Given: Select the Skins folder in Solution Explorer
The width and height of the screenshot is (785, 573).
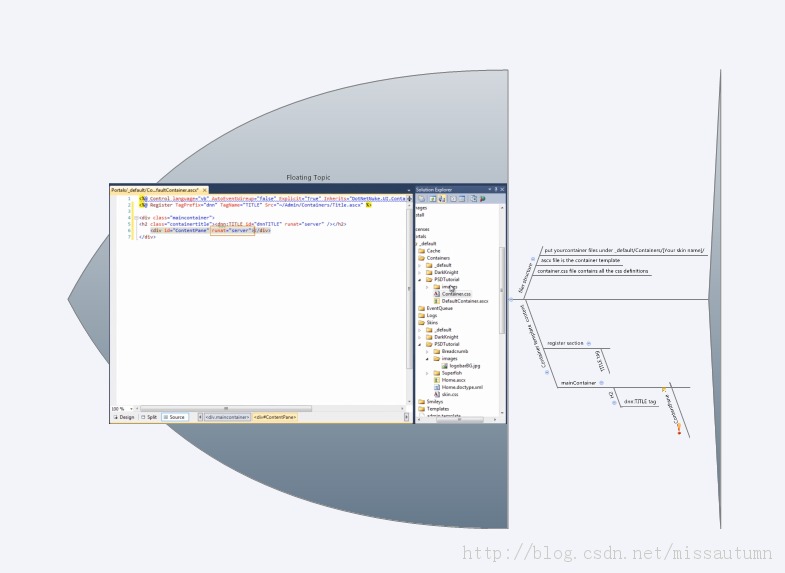Looking at the screenshot, I should click(x=432, y=323).
